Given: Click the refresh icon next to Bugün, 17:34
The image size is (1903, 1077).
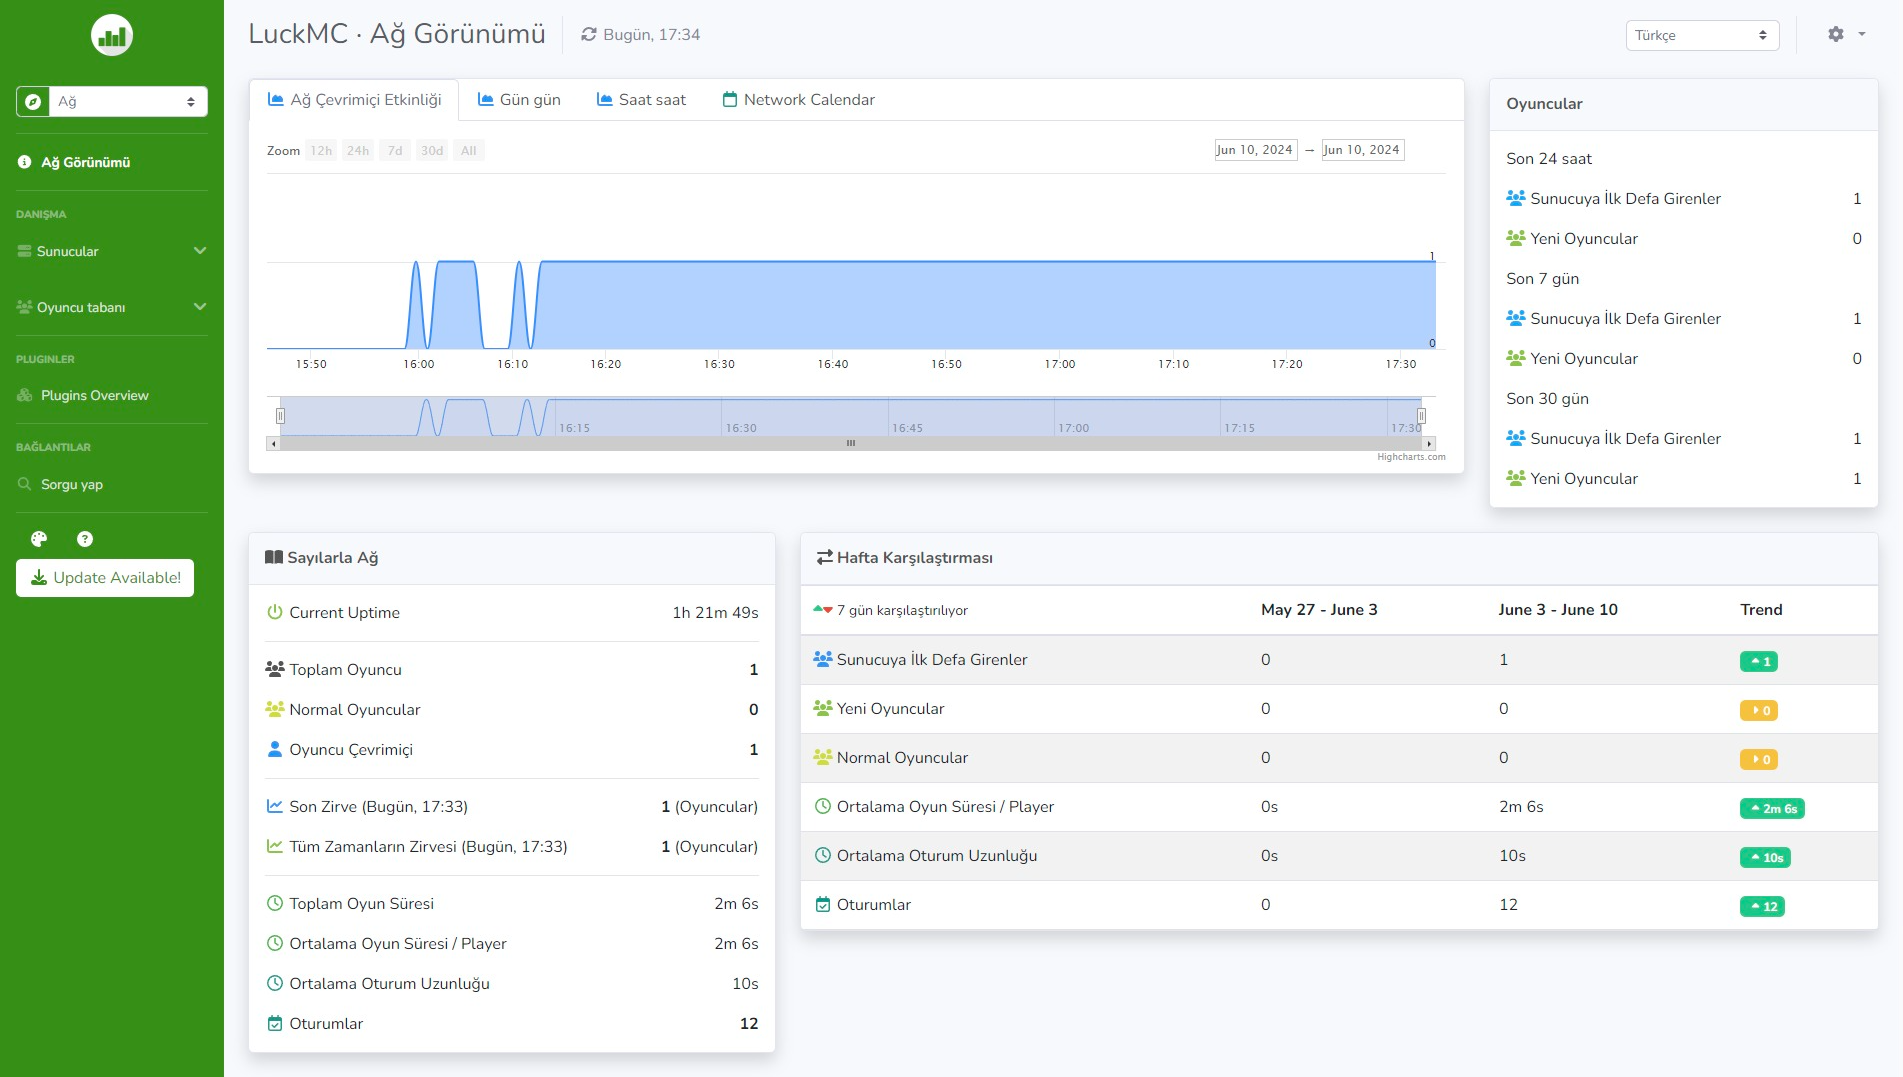Looking at the screenshot, I should [589, 34].
